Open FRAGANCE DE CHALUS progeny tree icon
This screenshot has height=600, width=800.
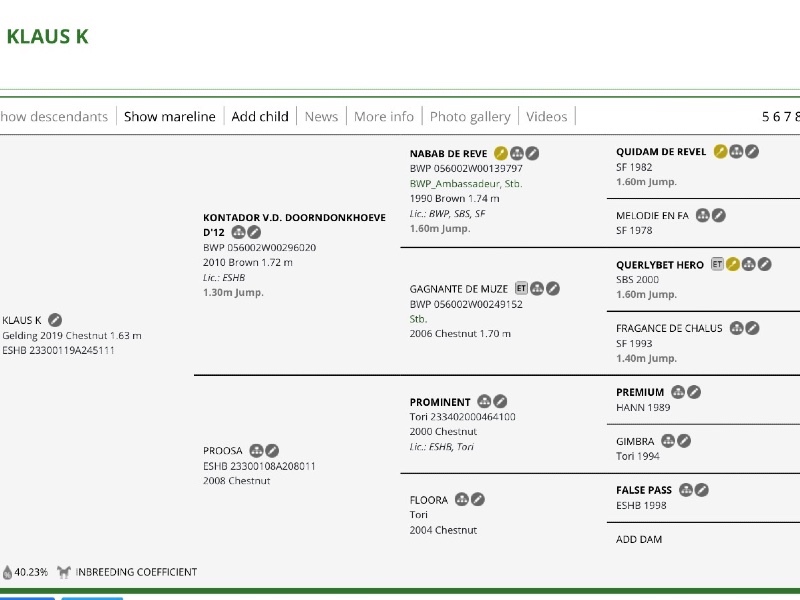pyautogui.click(x=736, y=328)
